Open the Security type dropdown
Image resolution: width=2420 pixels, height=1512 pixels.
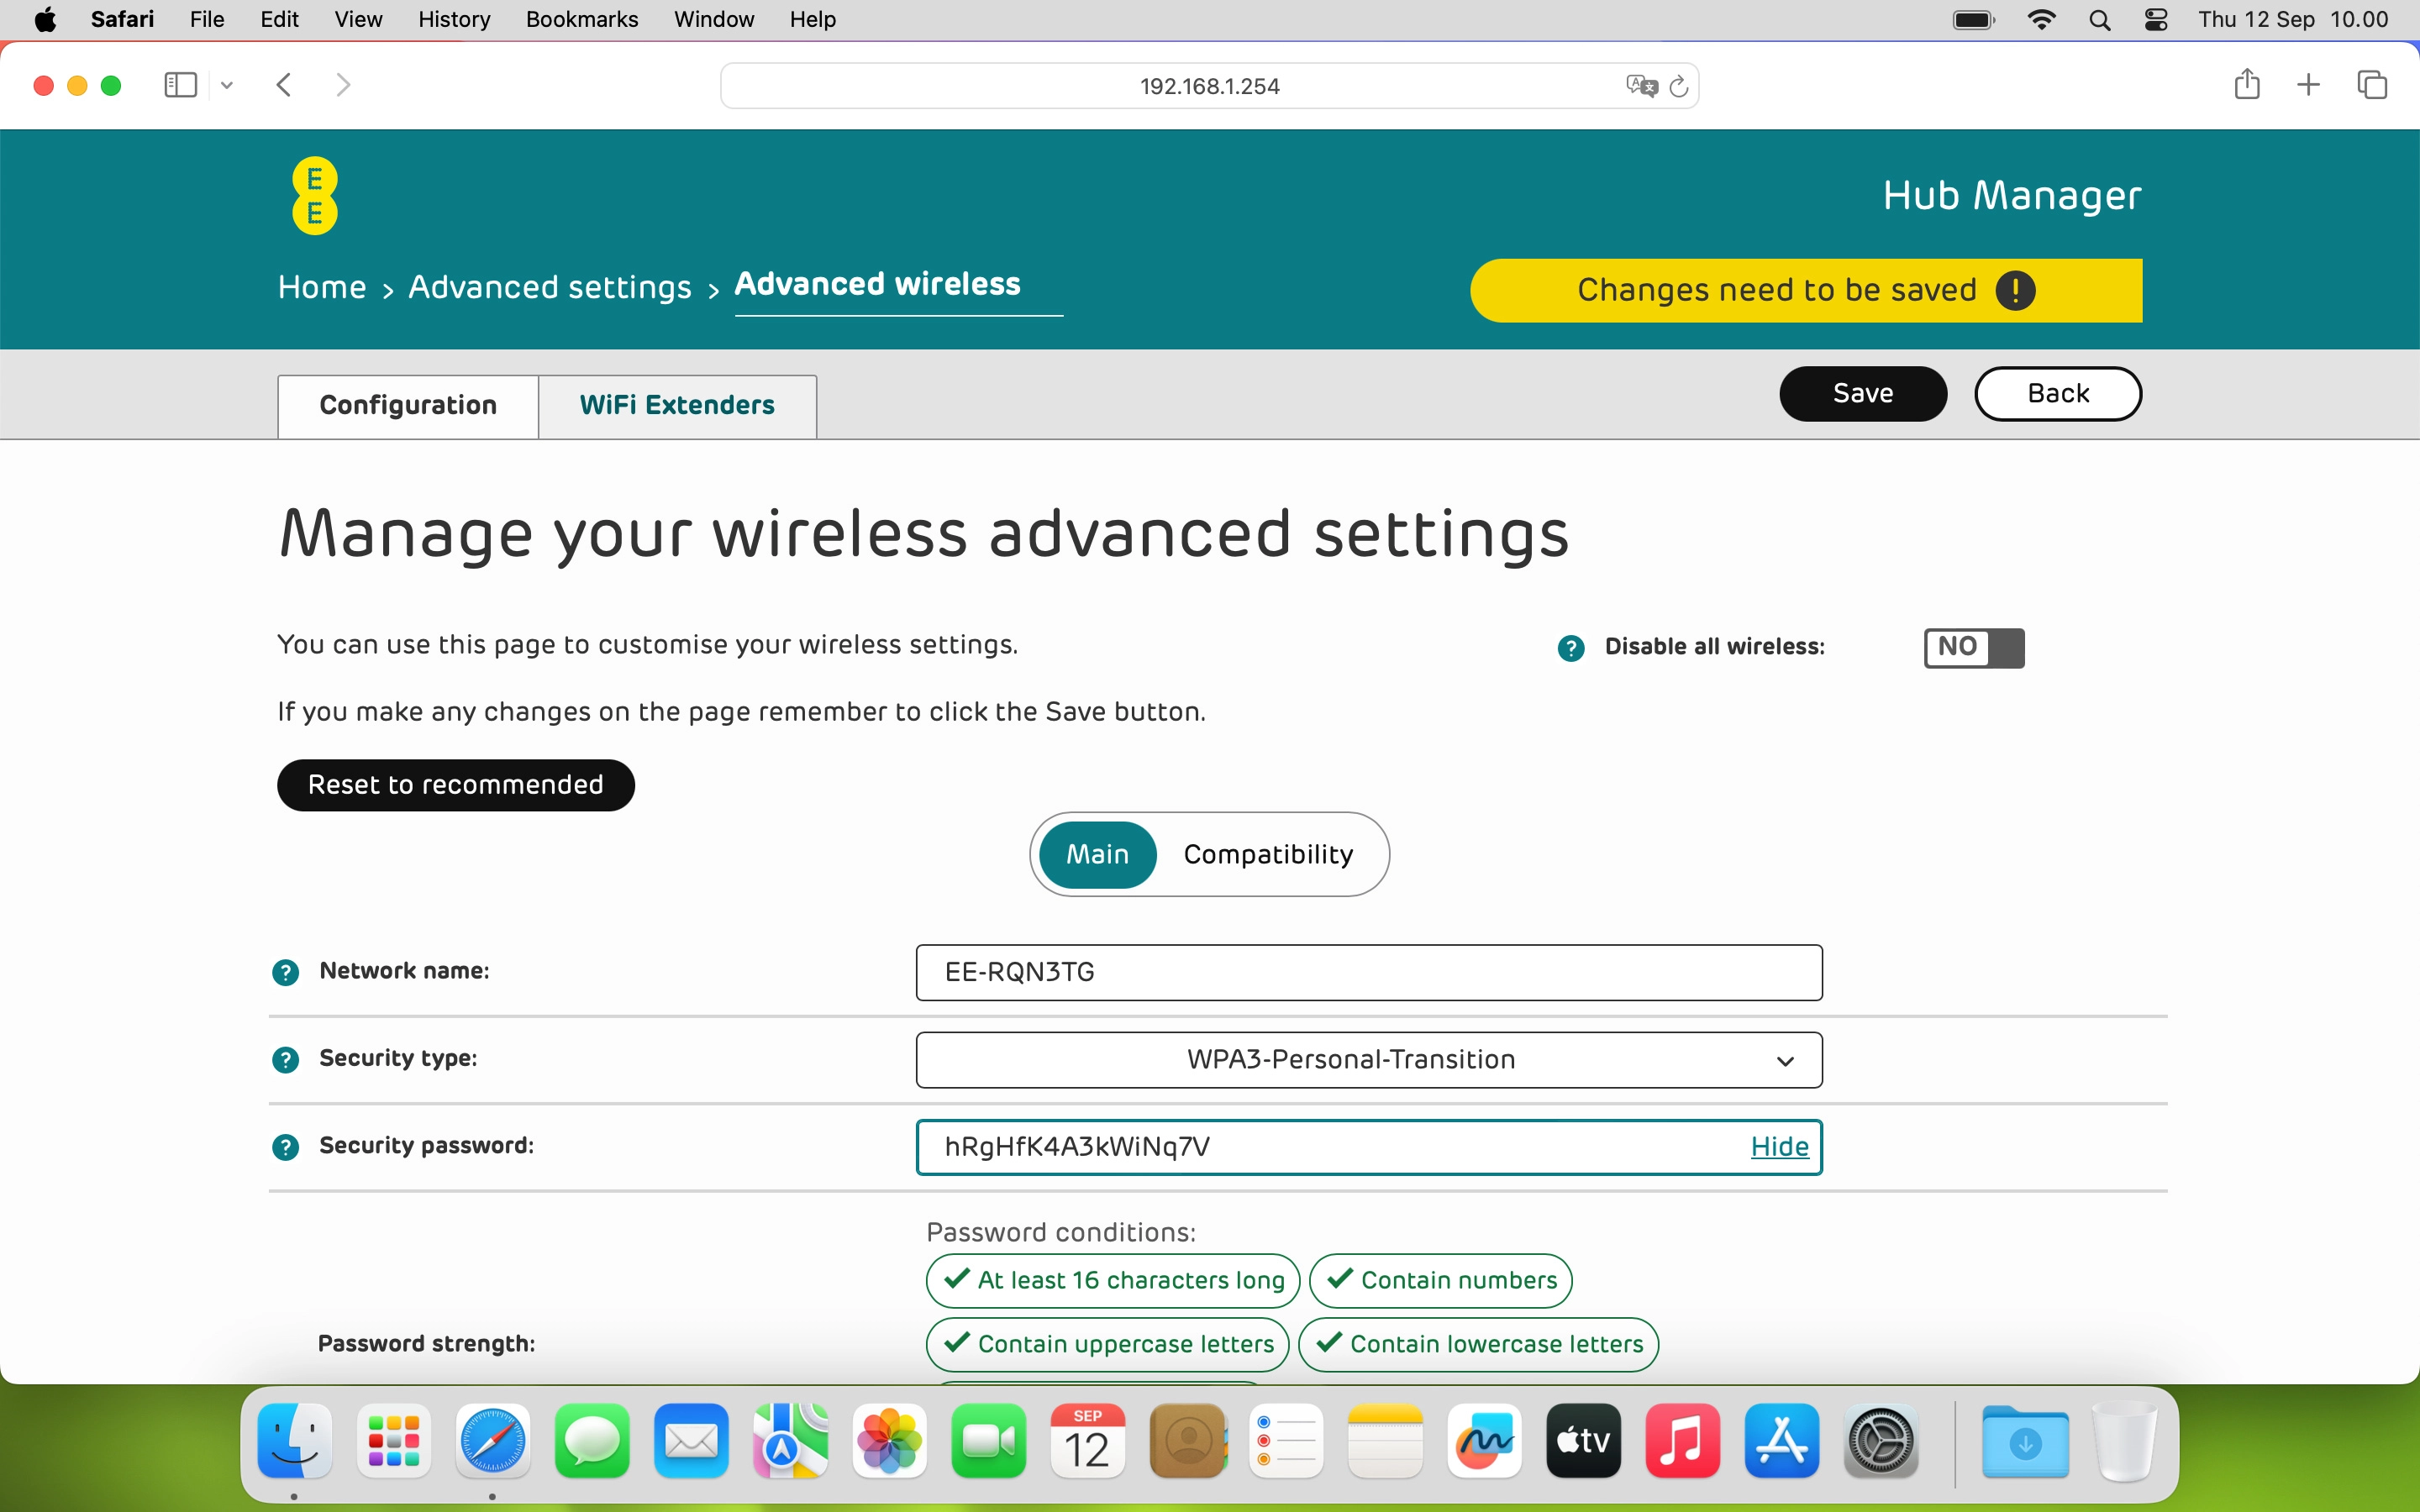click(x=1368, y=1060)
